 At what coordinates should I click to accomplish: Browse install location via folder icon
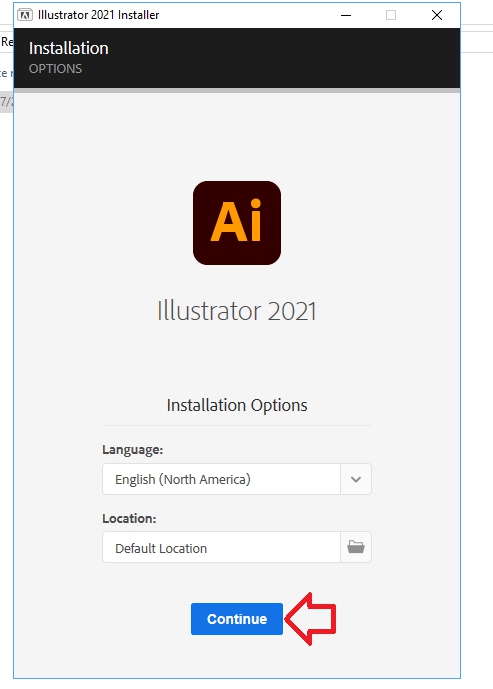point(356,547)
